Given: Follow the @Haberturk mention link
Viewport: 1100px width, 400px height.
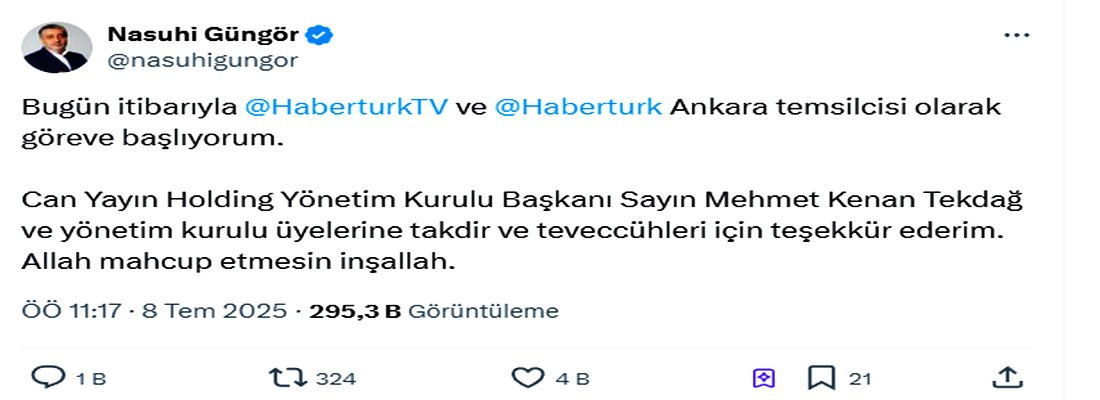Looking at the screenshot, I should click(x=578, y=107).
